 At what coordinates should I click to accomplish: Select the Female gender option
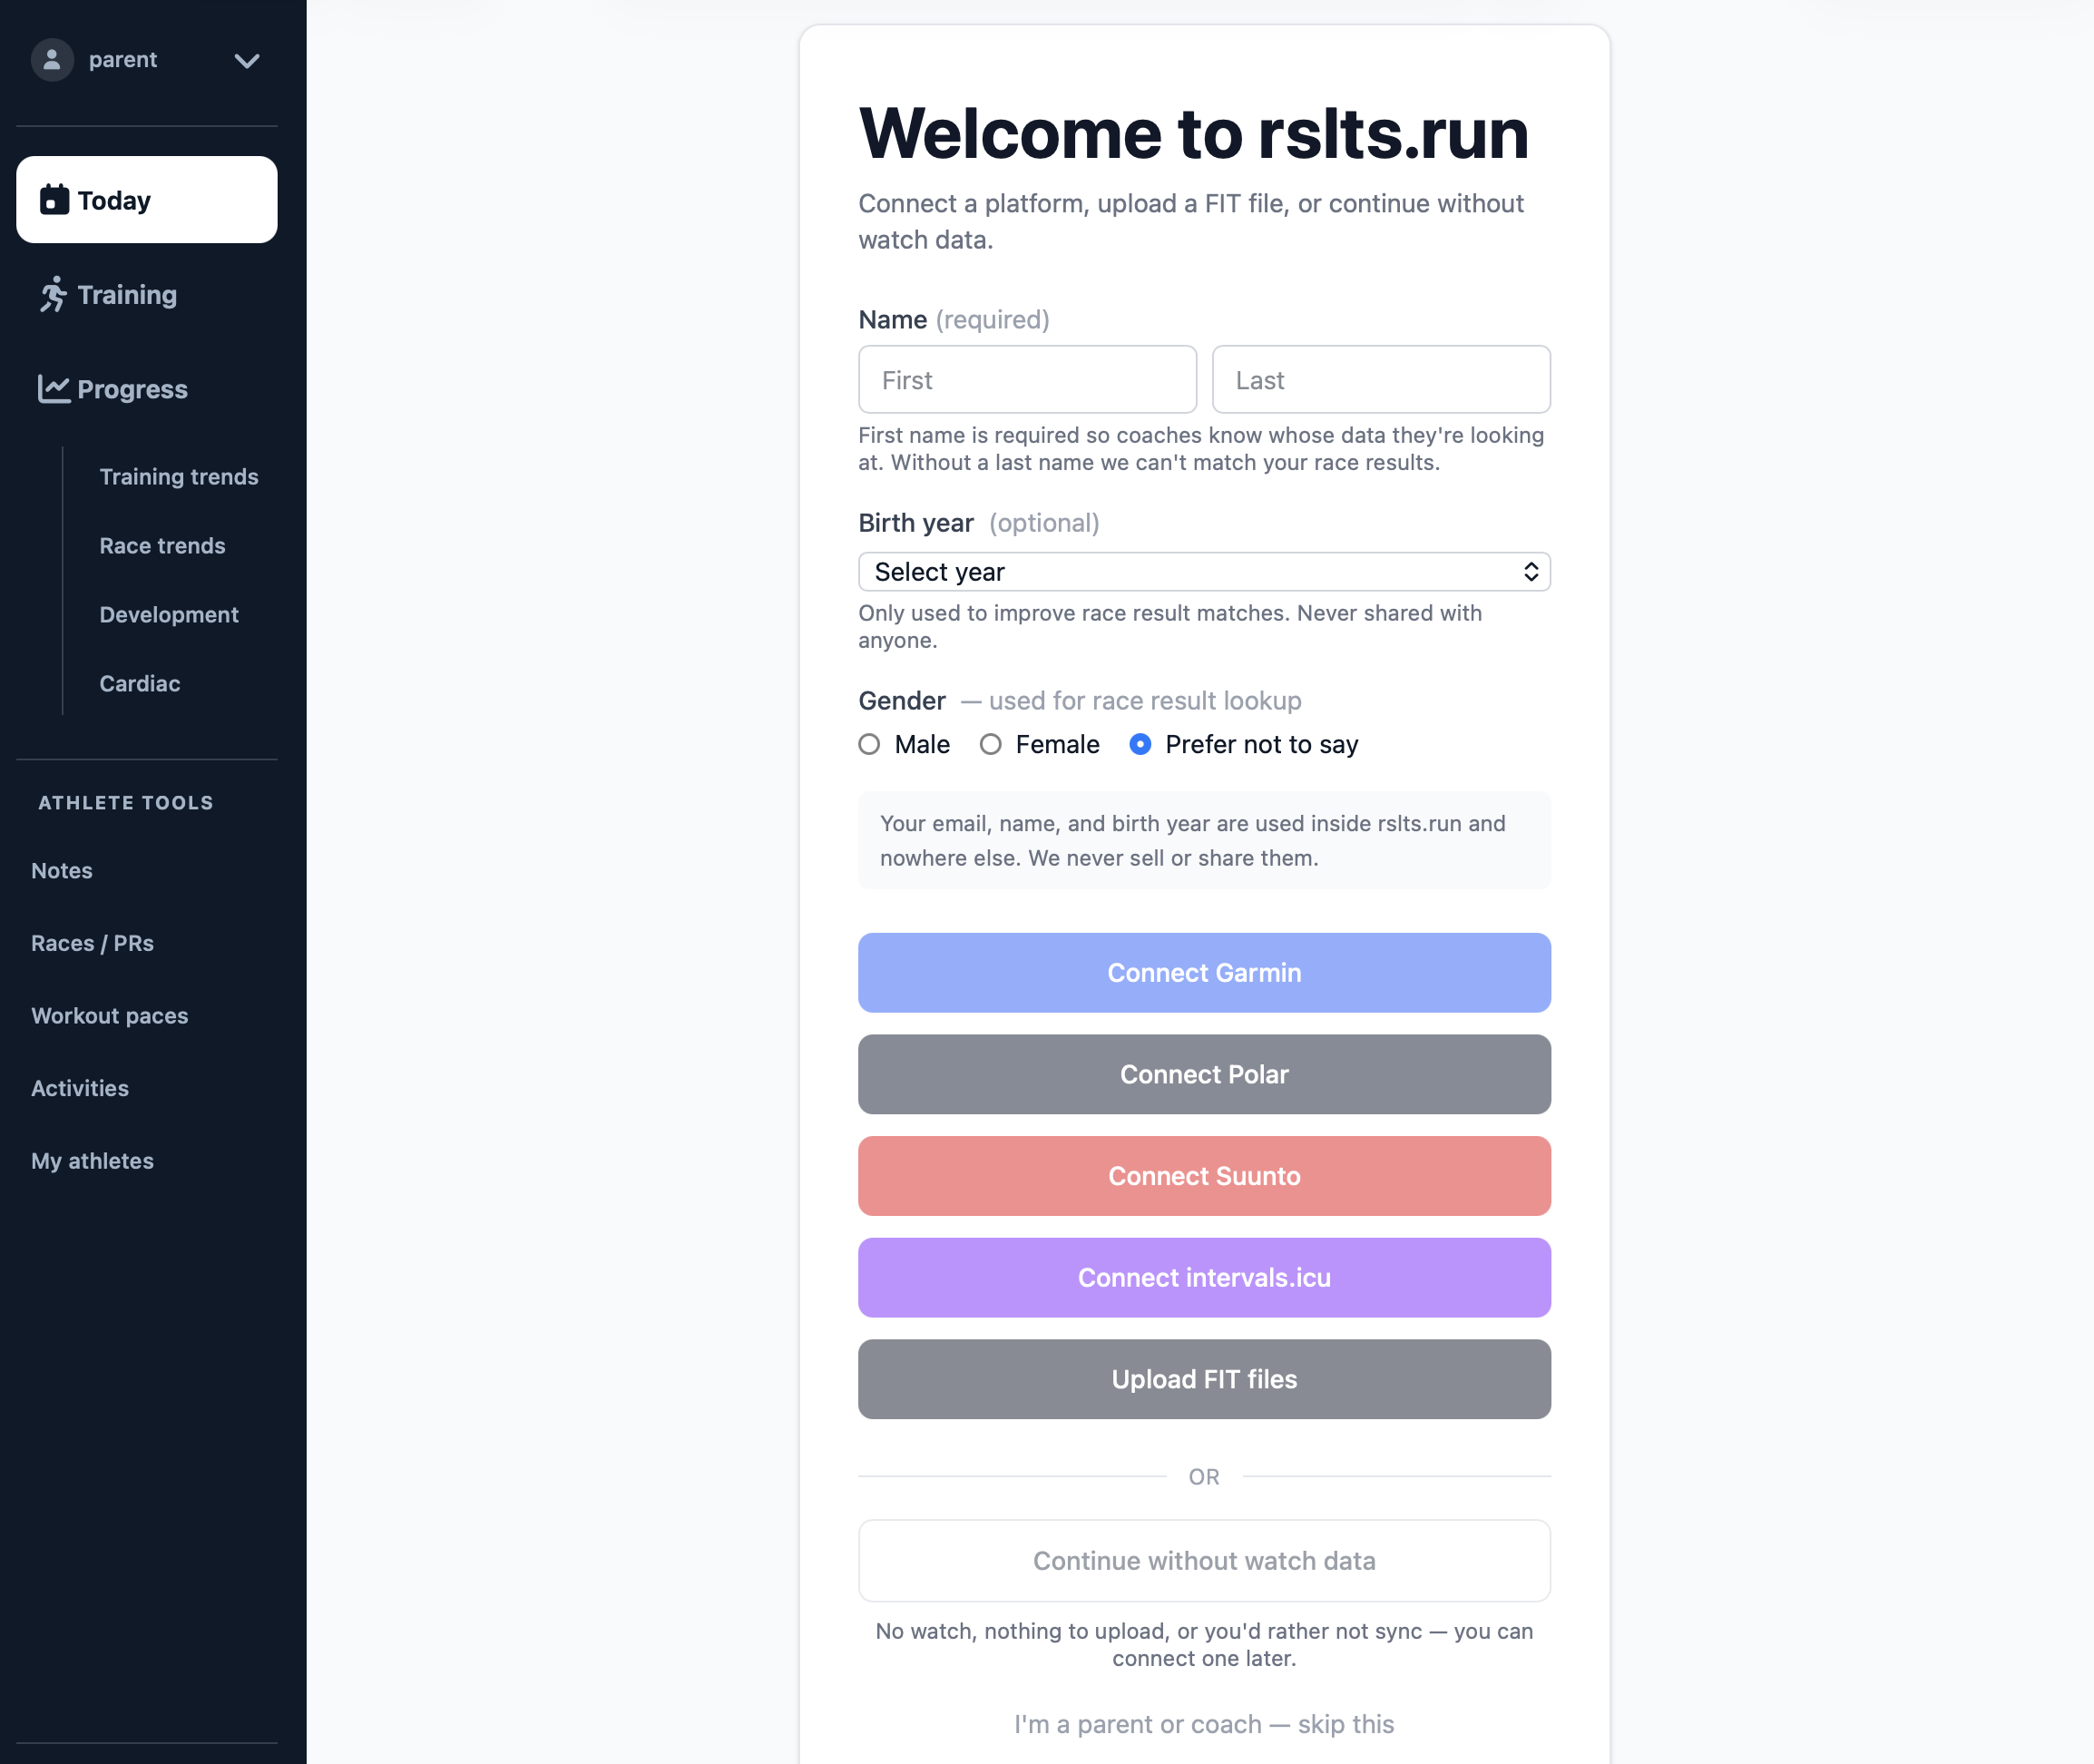point(990,744)
